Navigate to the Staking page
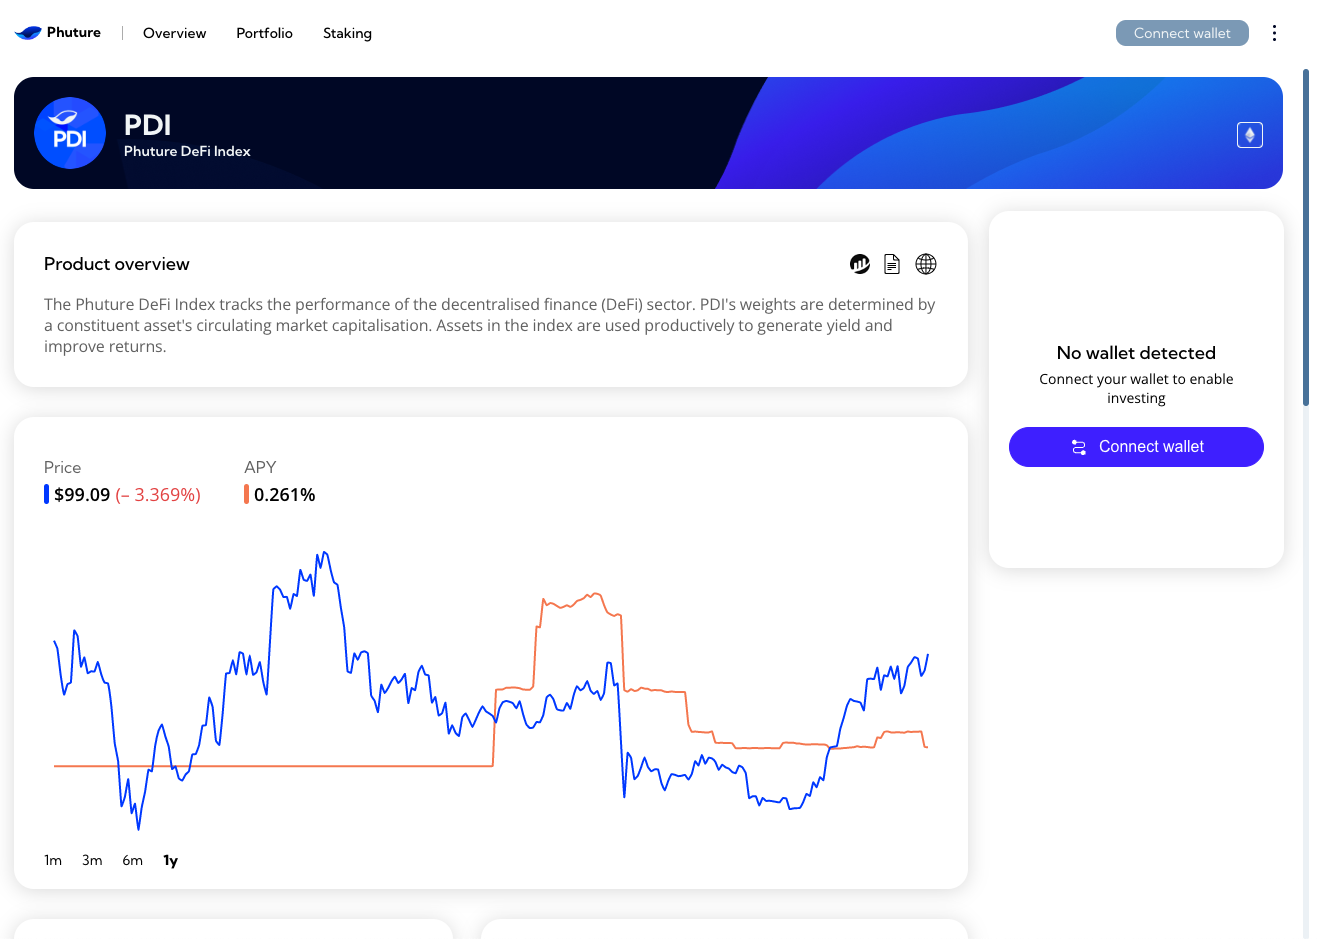The image size is (1322, 939). pyautogui.click(x=347, y=33)
